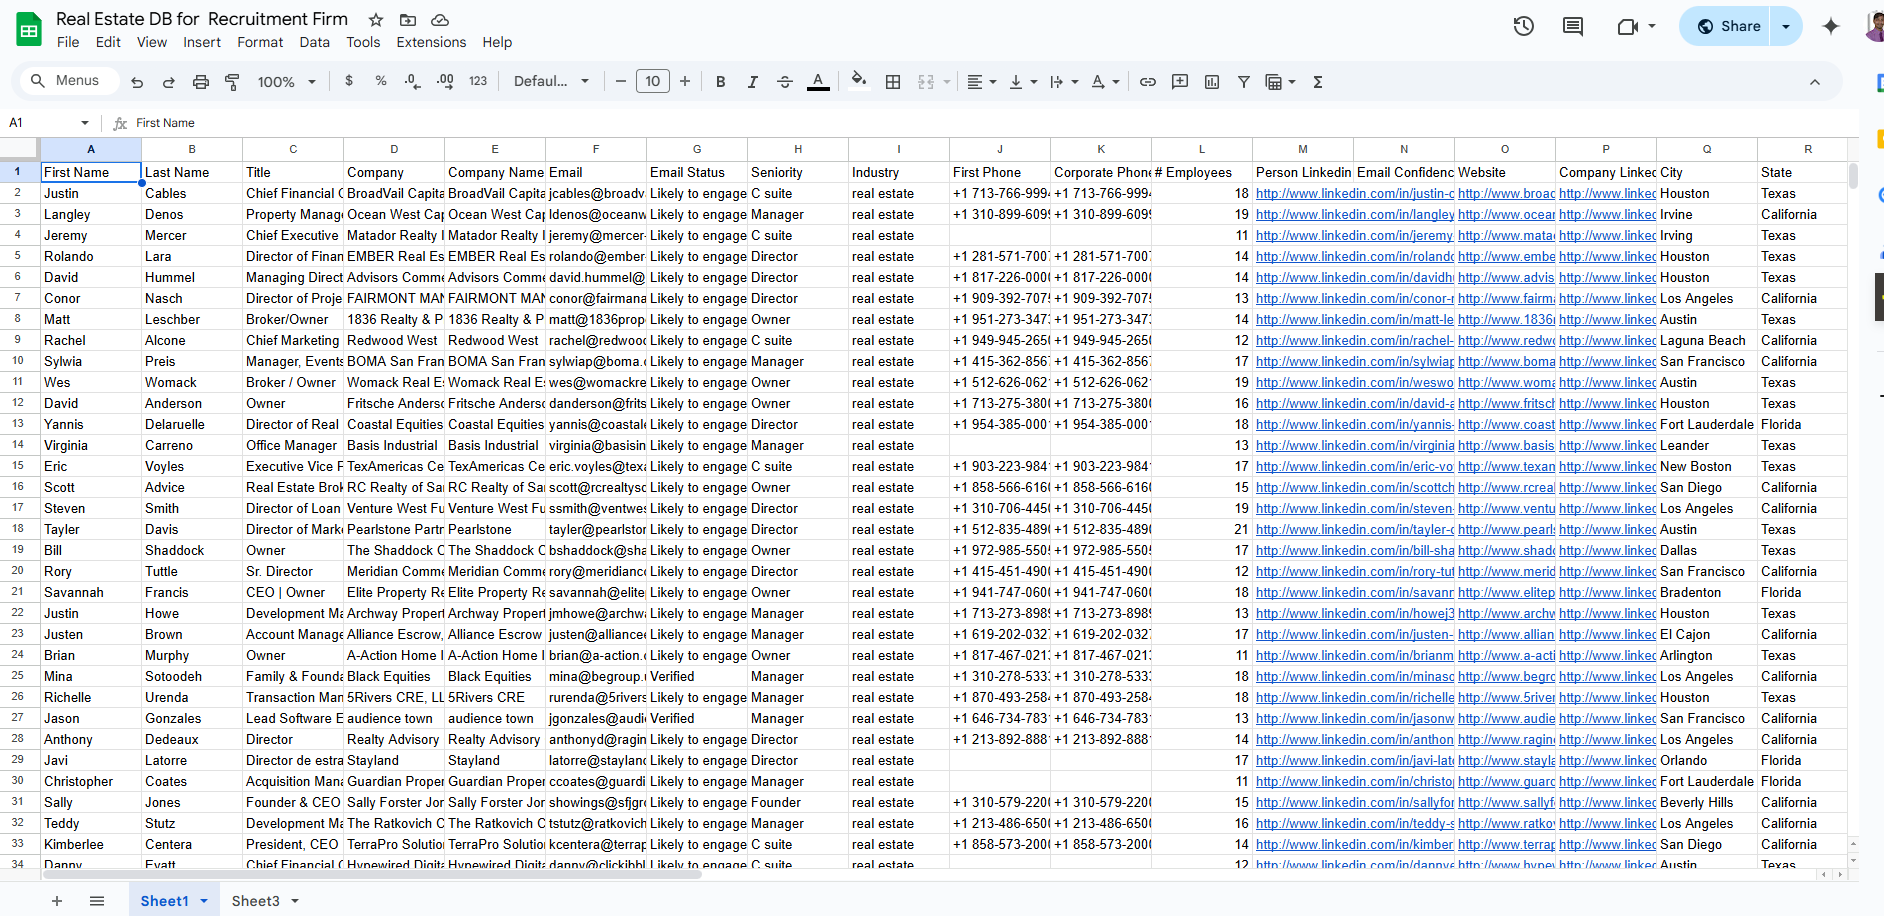Star this spreadsheet
1884x916 pixels.
[376, 20]
